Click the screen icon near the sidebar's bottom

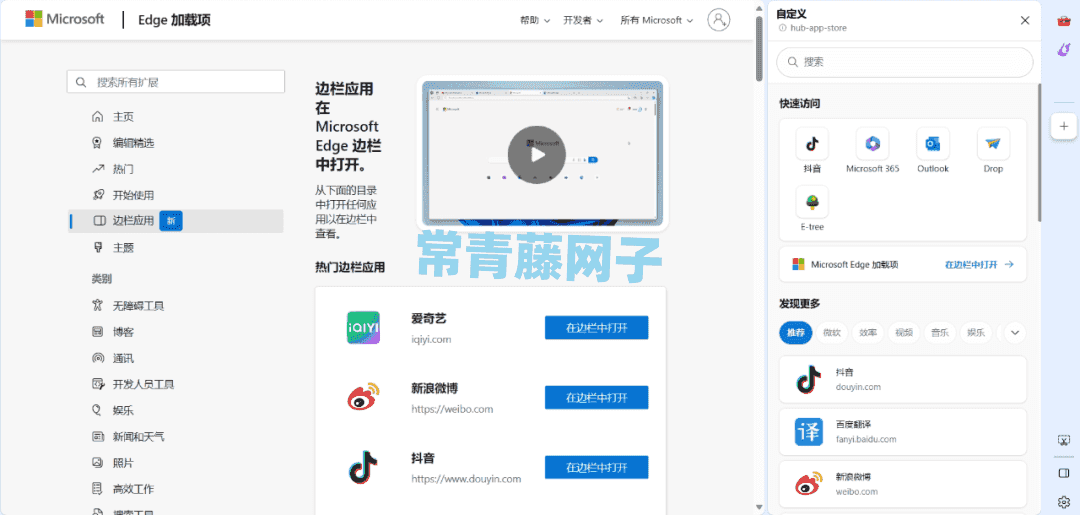[1063, 439]
